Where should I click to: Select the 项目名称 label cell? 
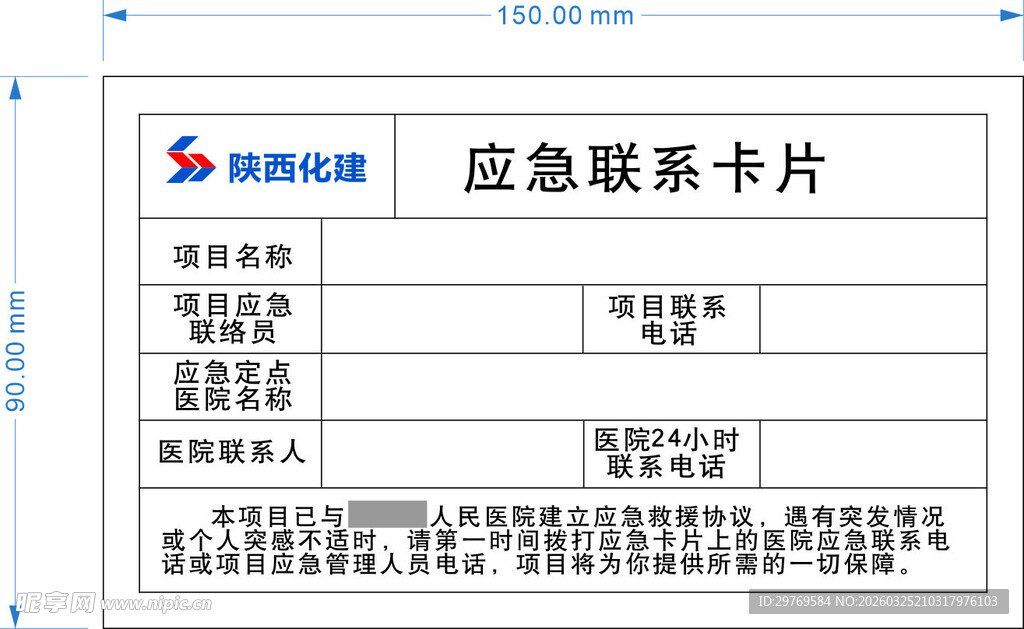[232, 254]
